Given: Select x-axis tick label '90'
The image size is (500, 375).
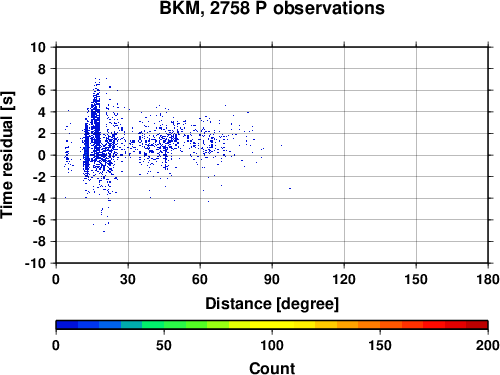Looking at the screenshot, I should pyautogui.click(x=272, y=279).
